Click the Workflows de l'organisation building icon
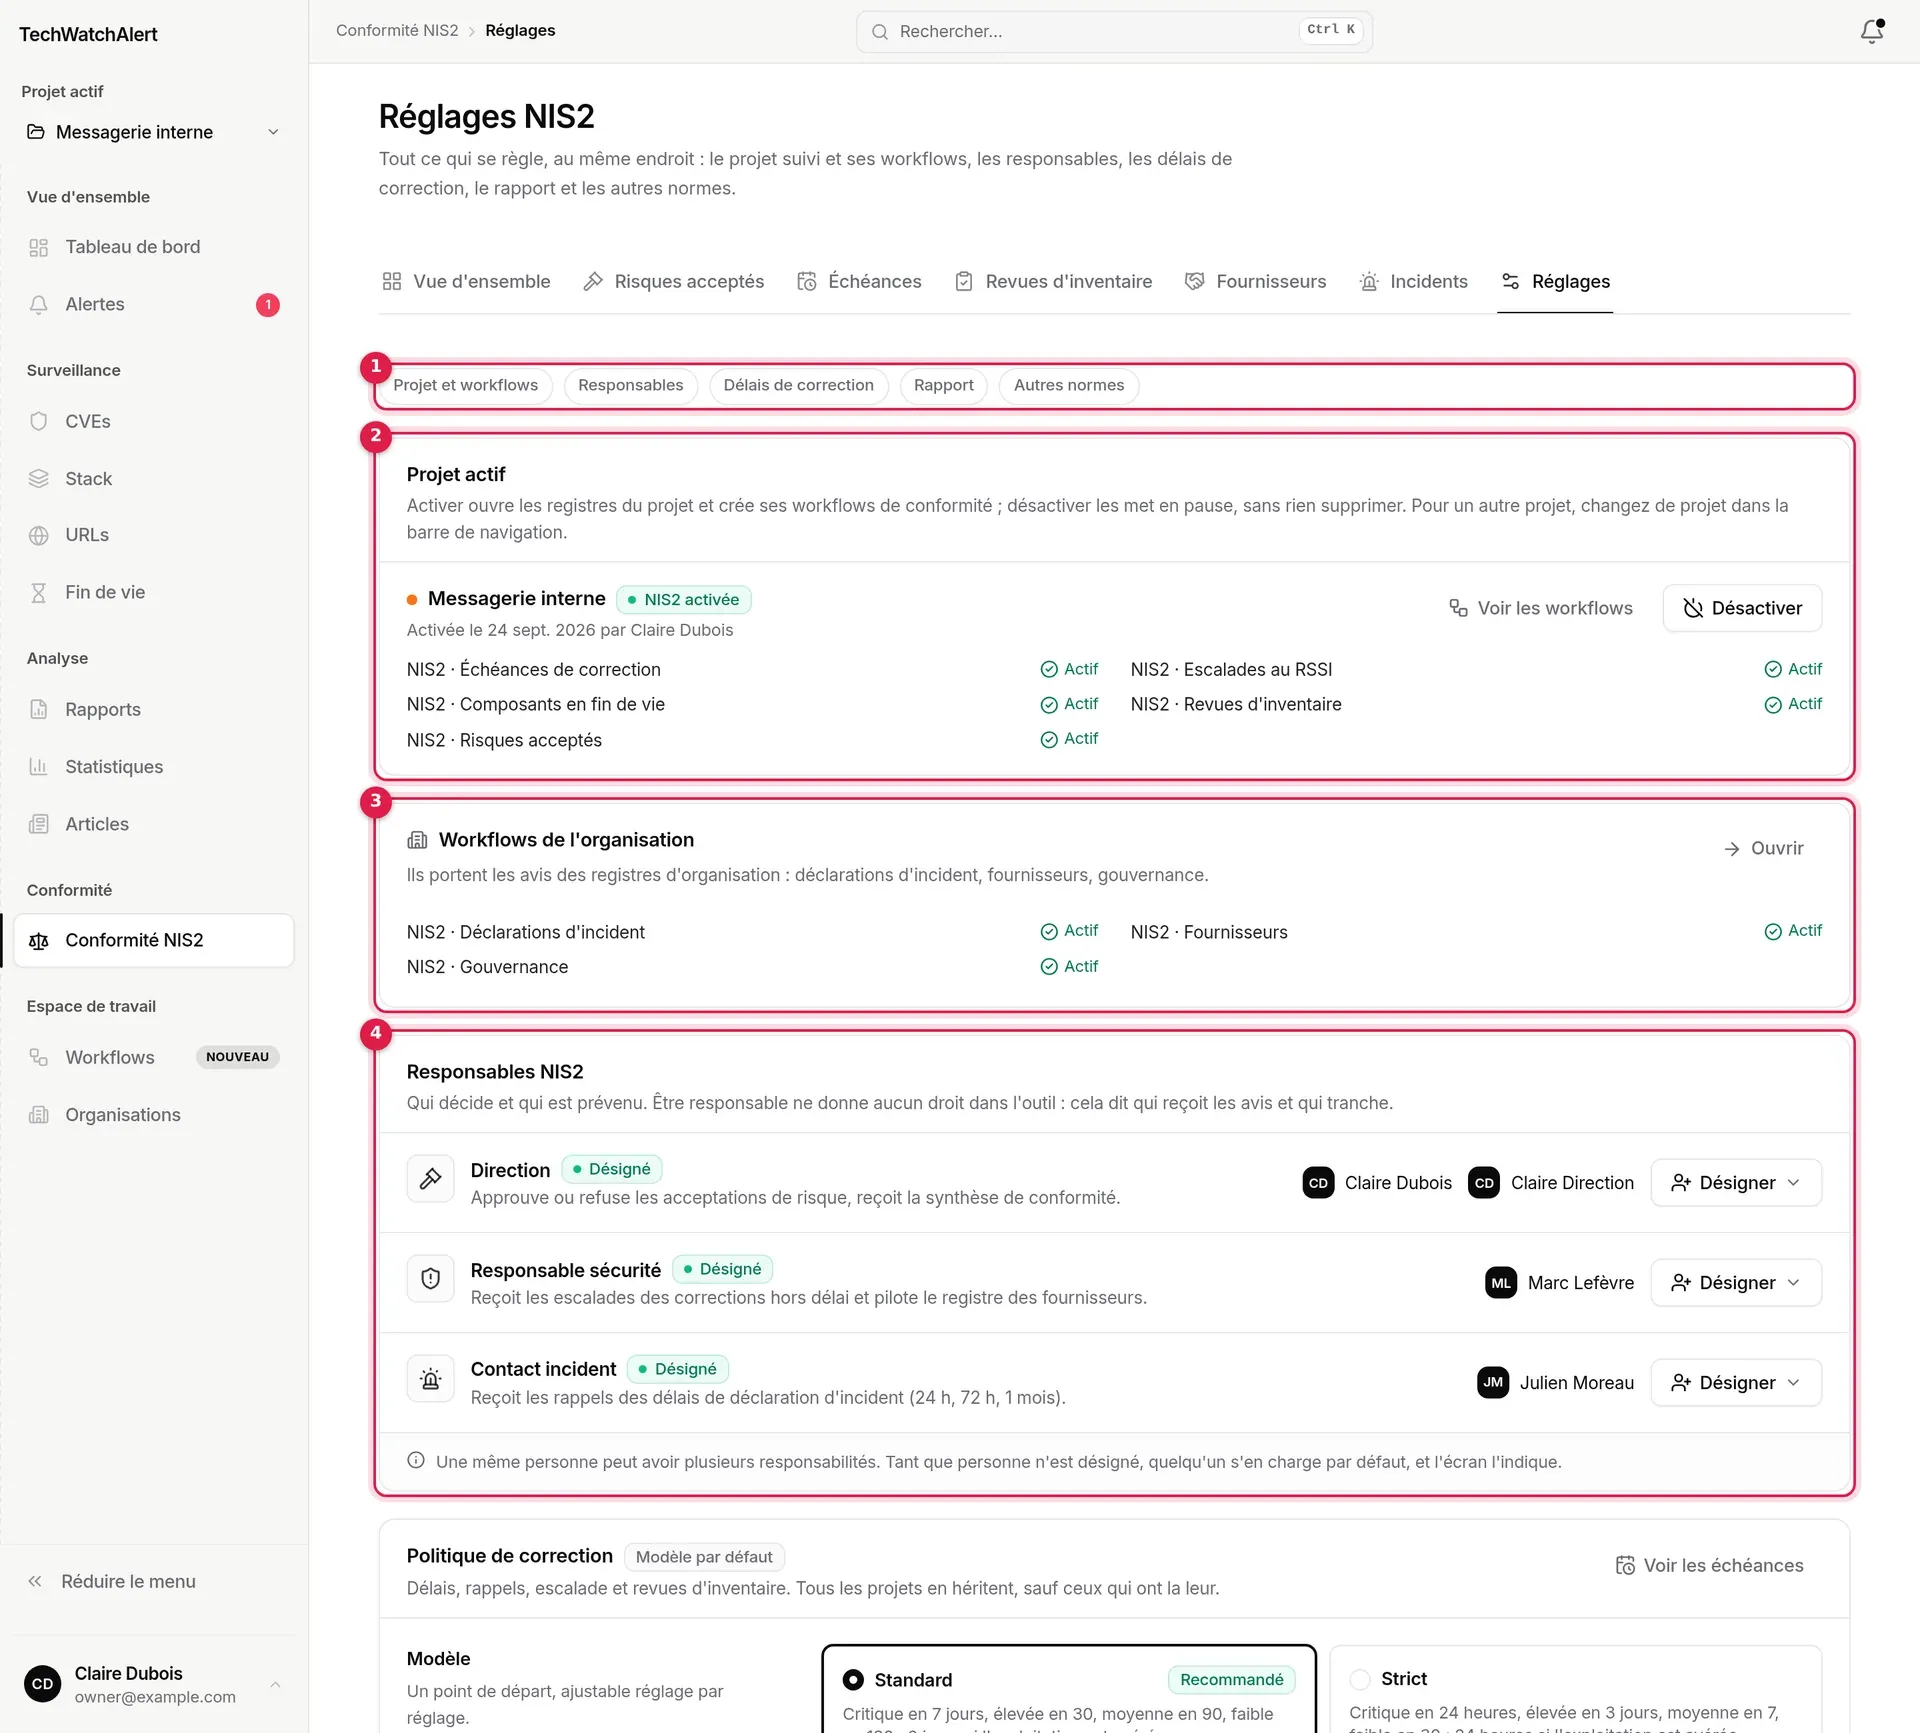Screen dimensions: 1920x1733 click(x=417, y=841)
